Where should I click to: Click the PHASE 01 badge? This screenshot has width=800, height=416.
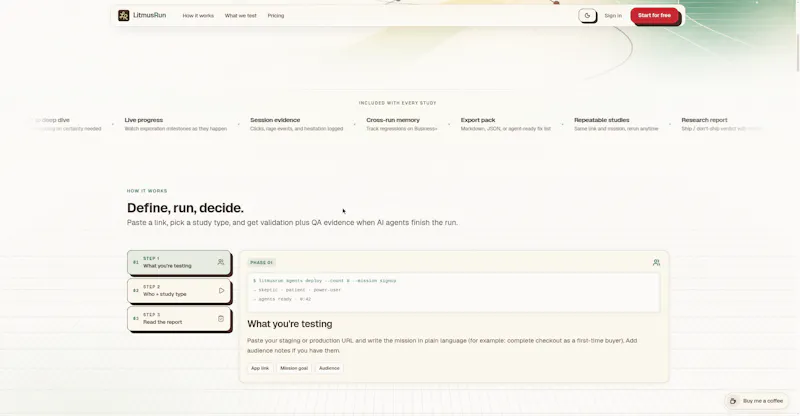(x=261, y=262)
